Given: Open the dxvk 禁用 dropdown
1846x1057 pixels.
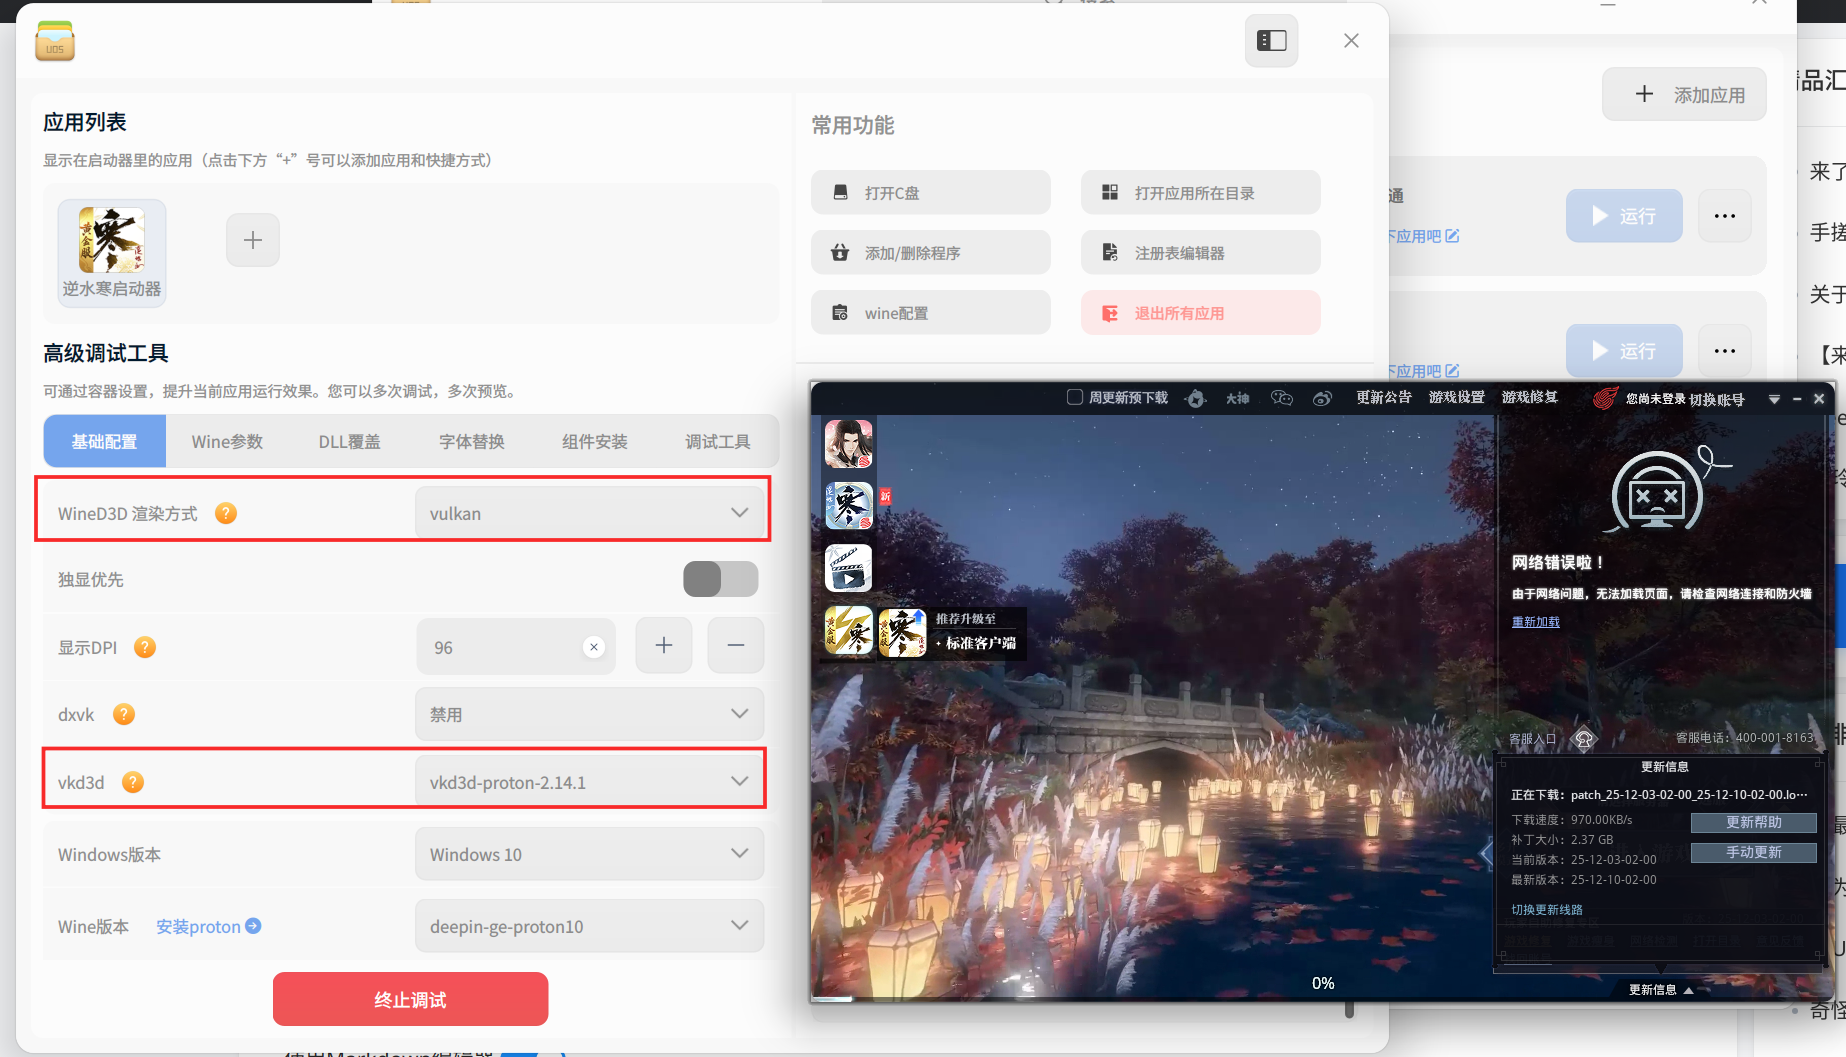Looking at the screenshot, I should [x=590, y=714].
